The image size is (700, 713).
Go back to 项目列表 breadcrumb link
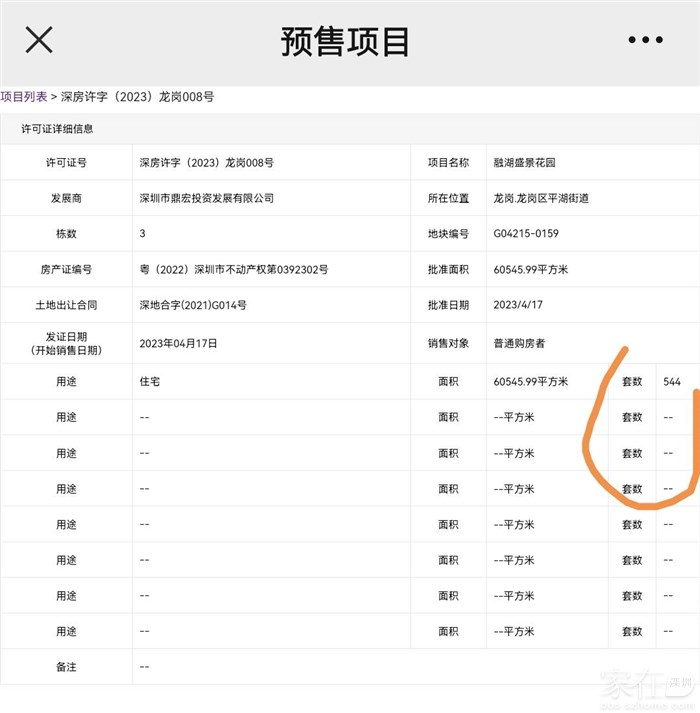24,97
